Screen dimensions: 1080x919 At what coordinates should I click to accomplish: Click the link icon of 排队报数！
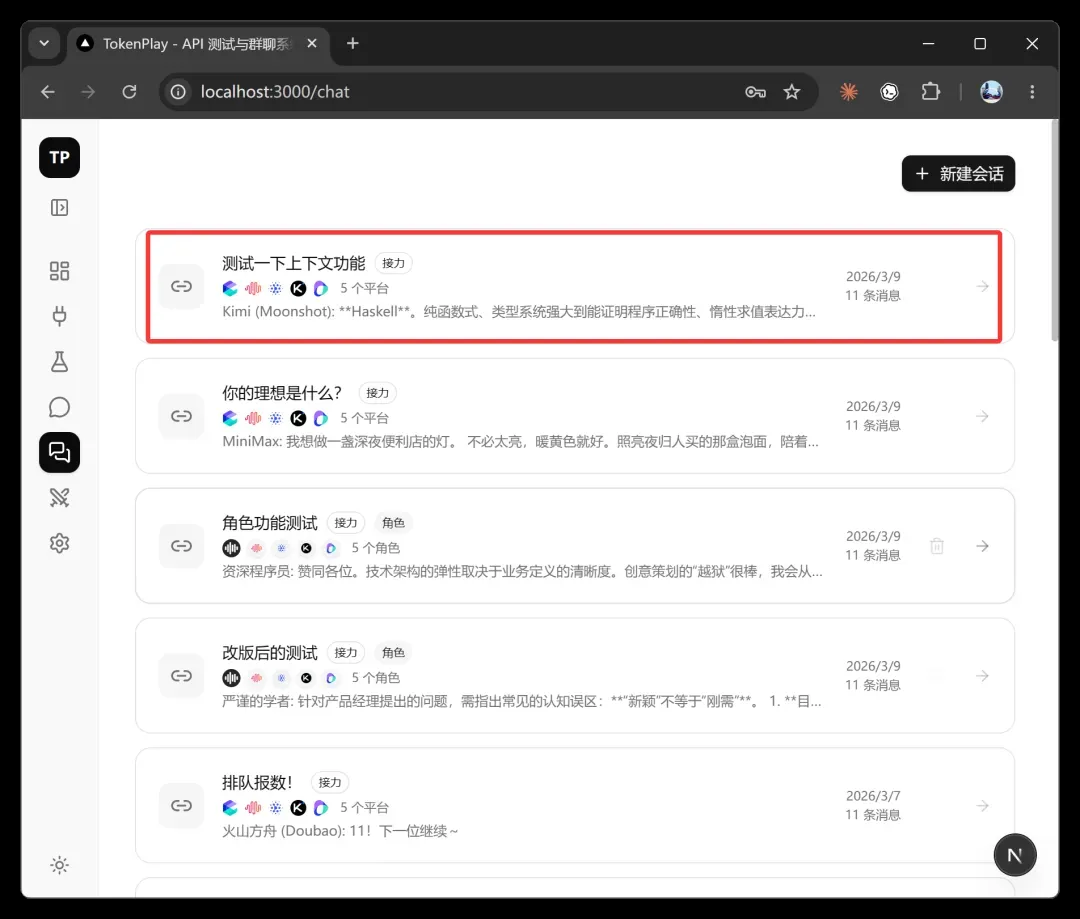point(181,805)
